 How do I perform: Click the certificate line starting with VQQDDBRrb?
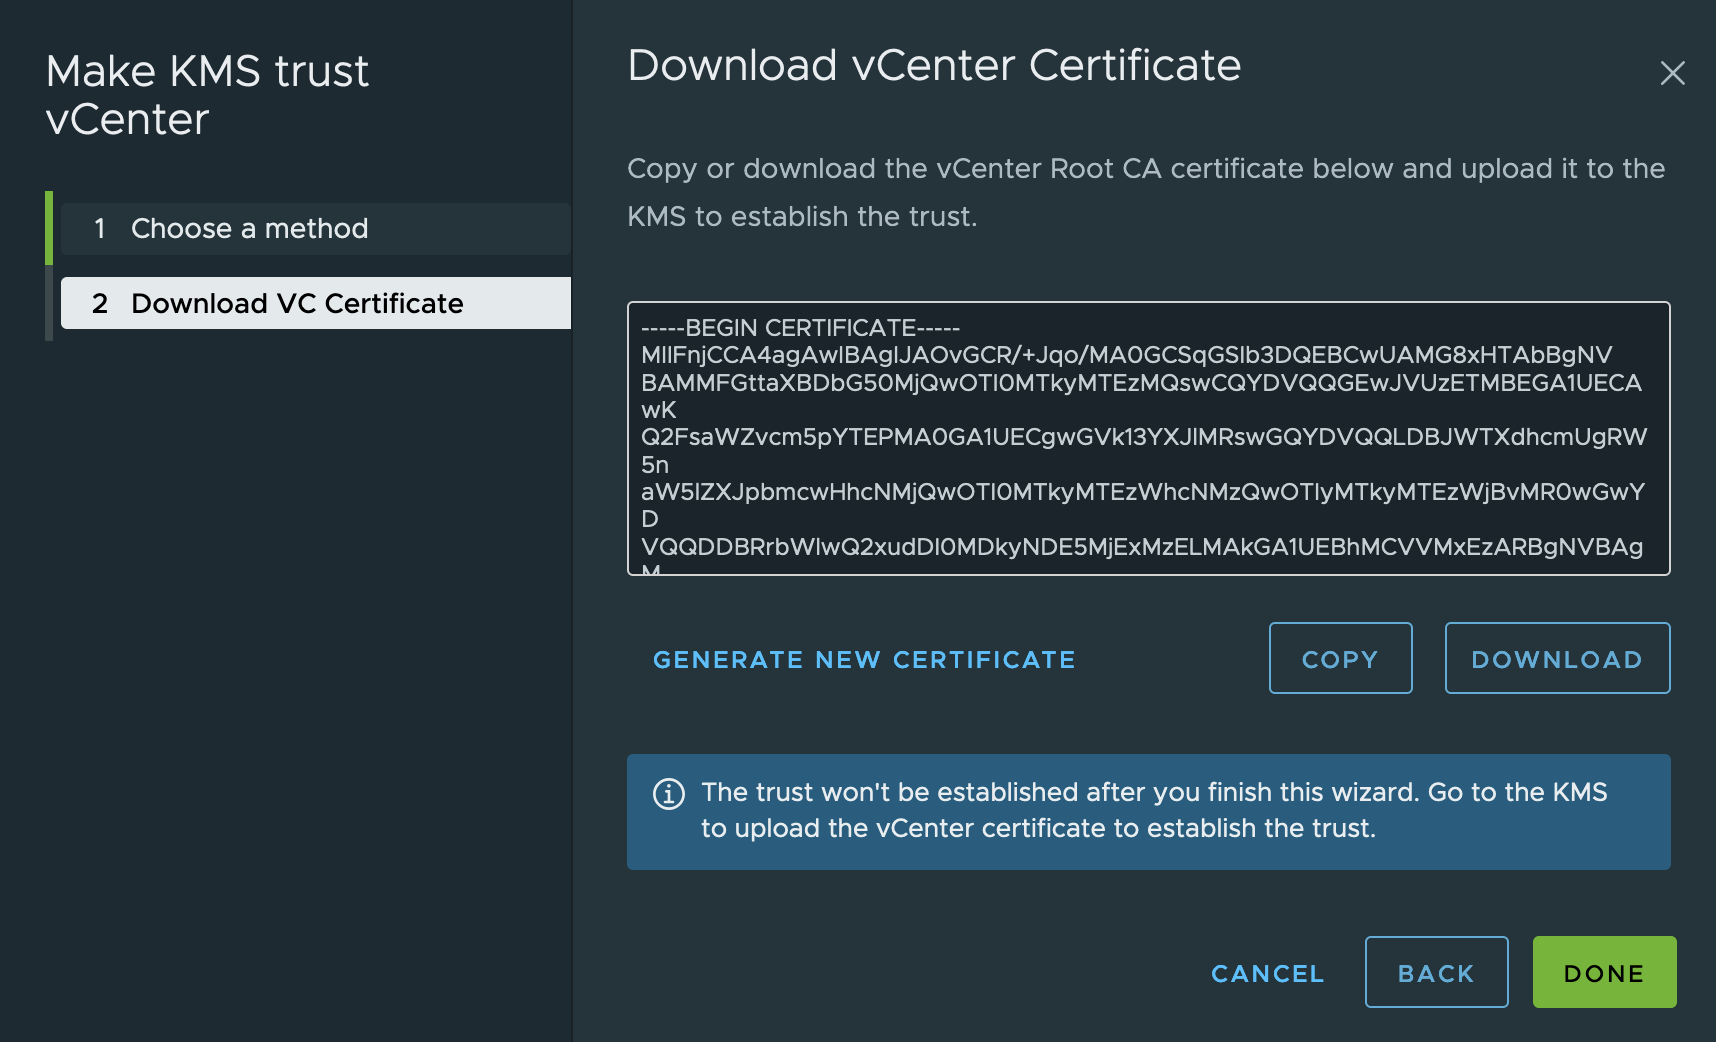tap(1141, 547)
